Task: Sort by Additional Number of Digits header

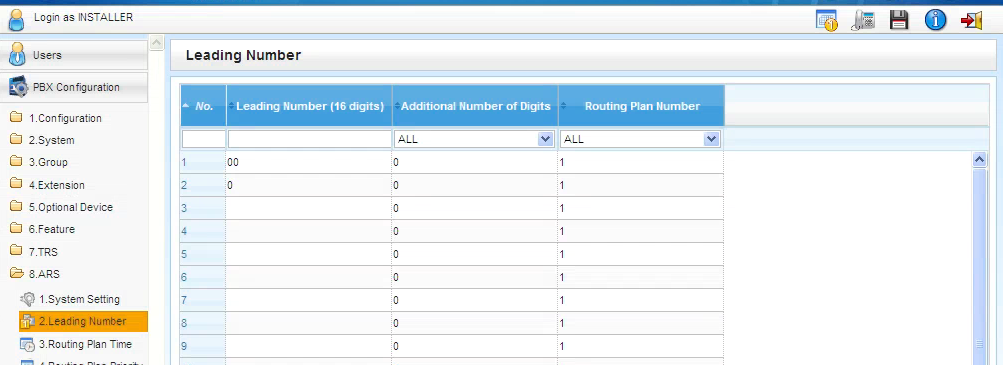Action: point(475,106)
